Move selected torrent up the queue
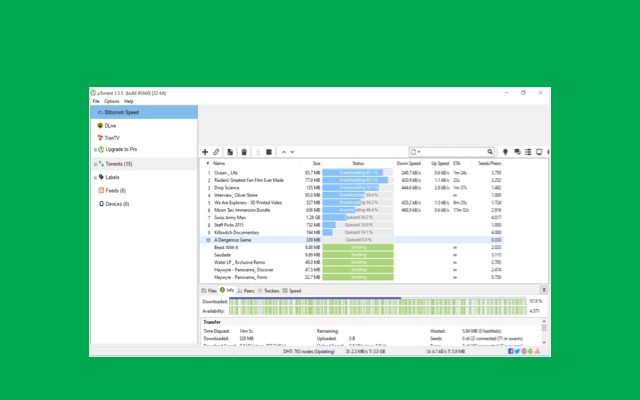This screenshot has height=400, width=640. click(x=284, y=152)
